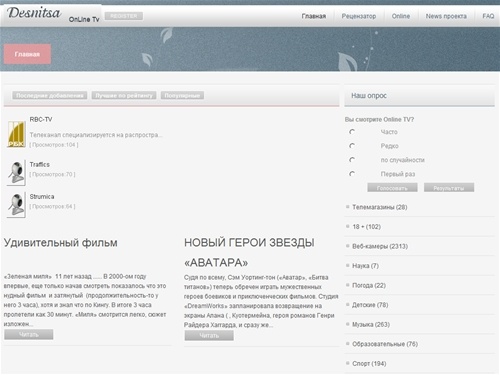Click the REGISTER button

(124, 16)
